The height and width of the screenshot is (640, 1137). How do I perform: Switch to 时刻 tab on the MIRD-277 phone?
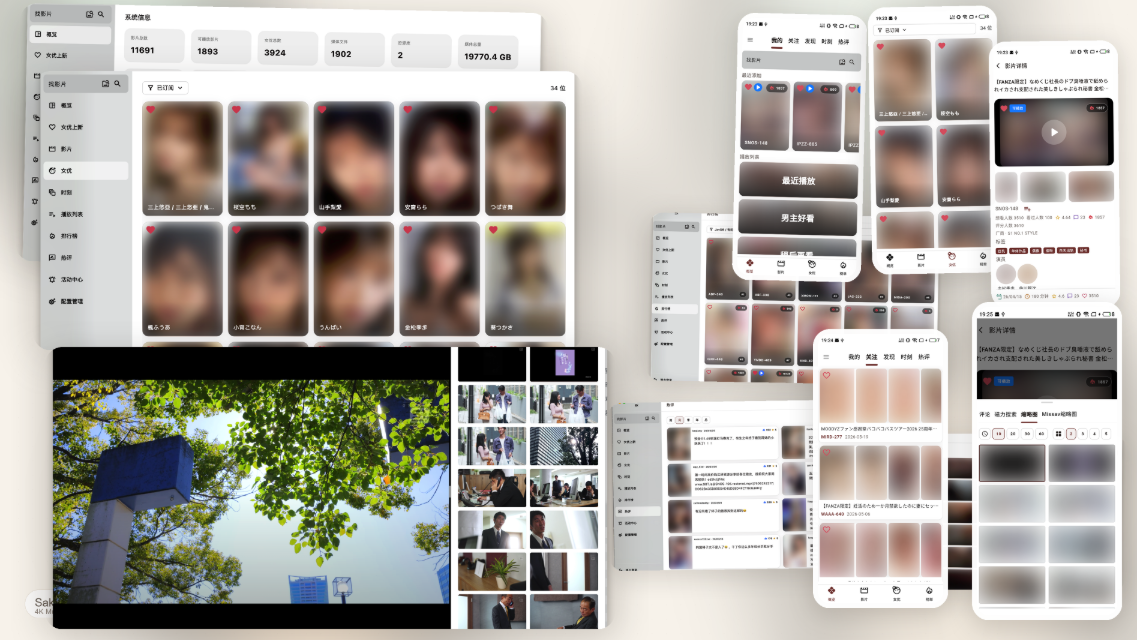pyautogui.click(x=906, y=357)
